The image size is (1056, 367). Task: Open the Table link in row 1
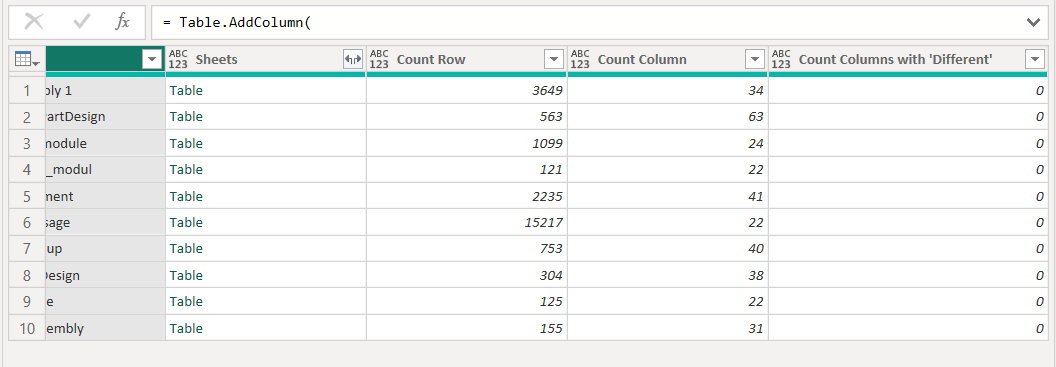click(186, 90)
